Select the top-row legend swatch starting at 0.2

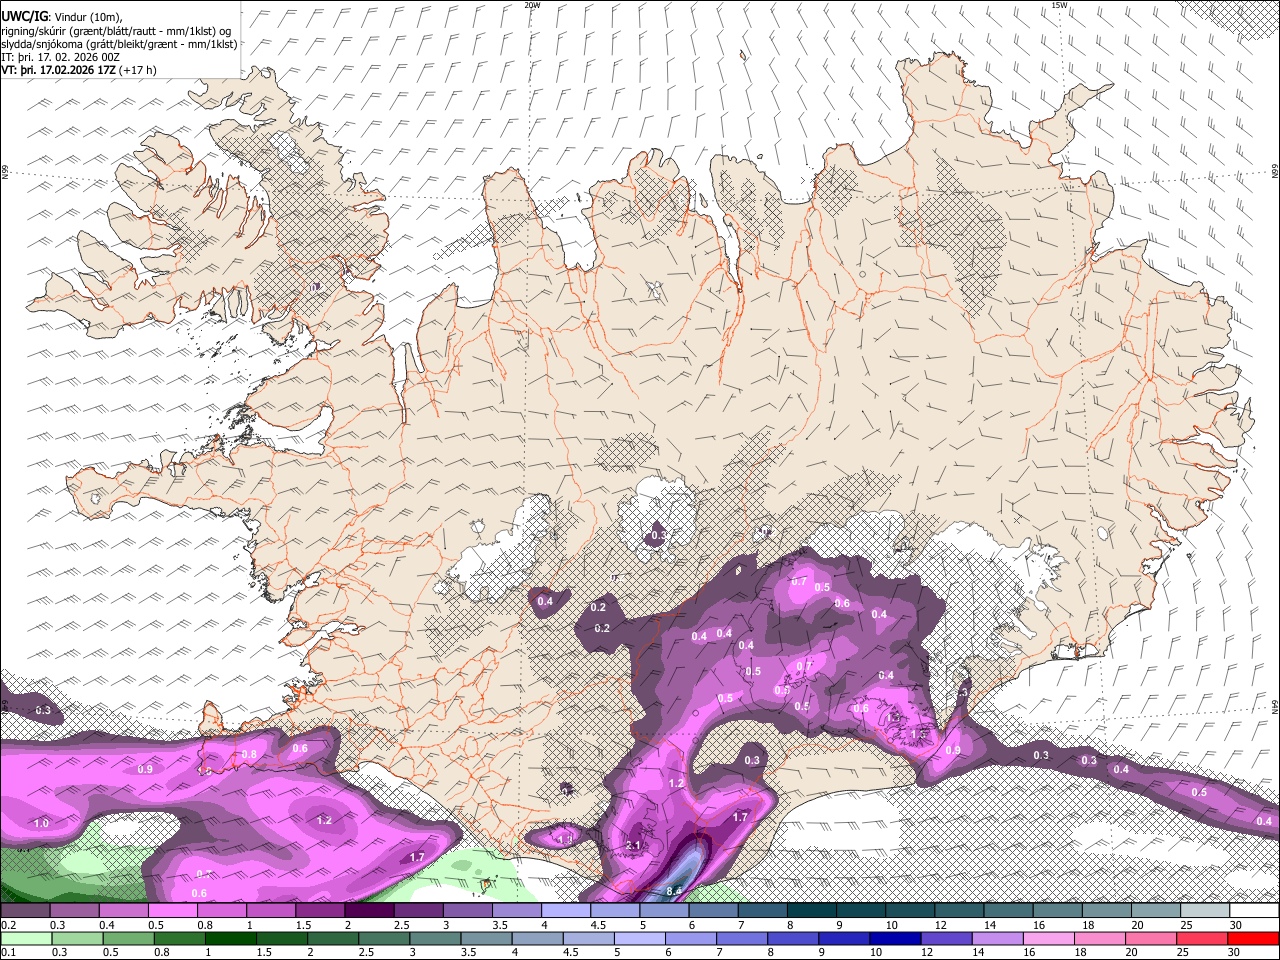point(25,911)
